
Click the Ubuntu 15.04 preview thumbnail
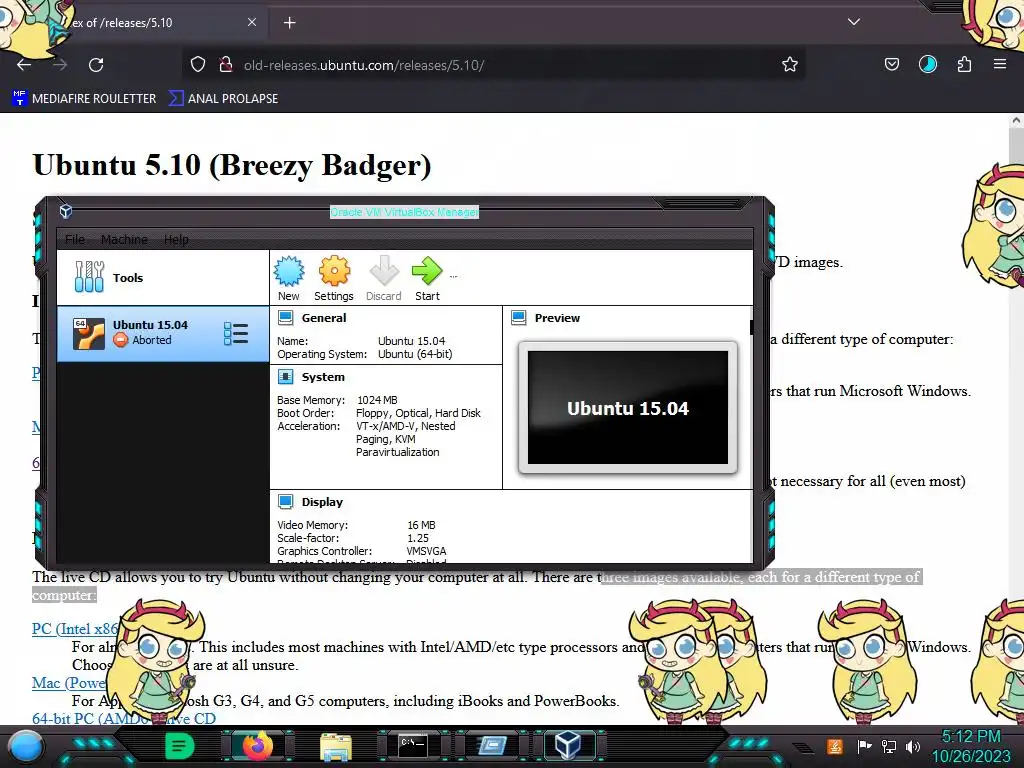pos(628,408)
